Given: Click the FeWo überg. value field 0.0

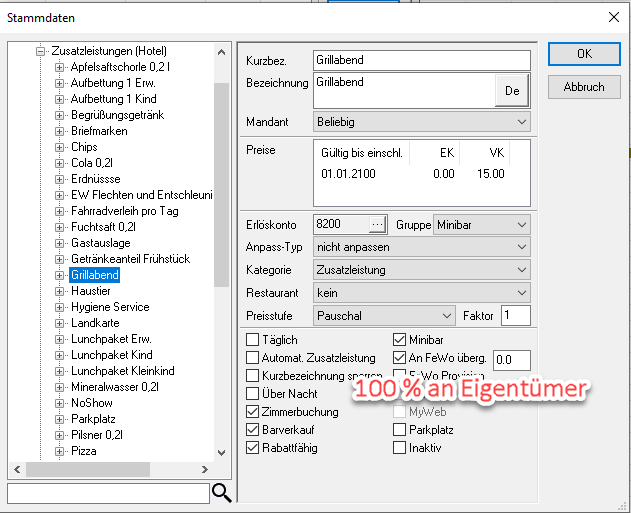Looking at the screenshot, I should pos(512,360).
